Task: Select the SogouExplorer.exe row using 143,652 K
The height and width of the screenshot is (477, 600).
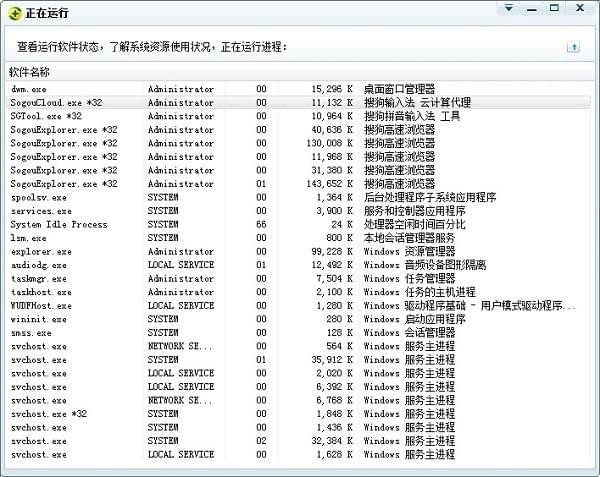Action: [300, 184]
